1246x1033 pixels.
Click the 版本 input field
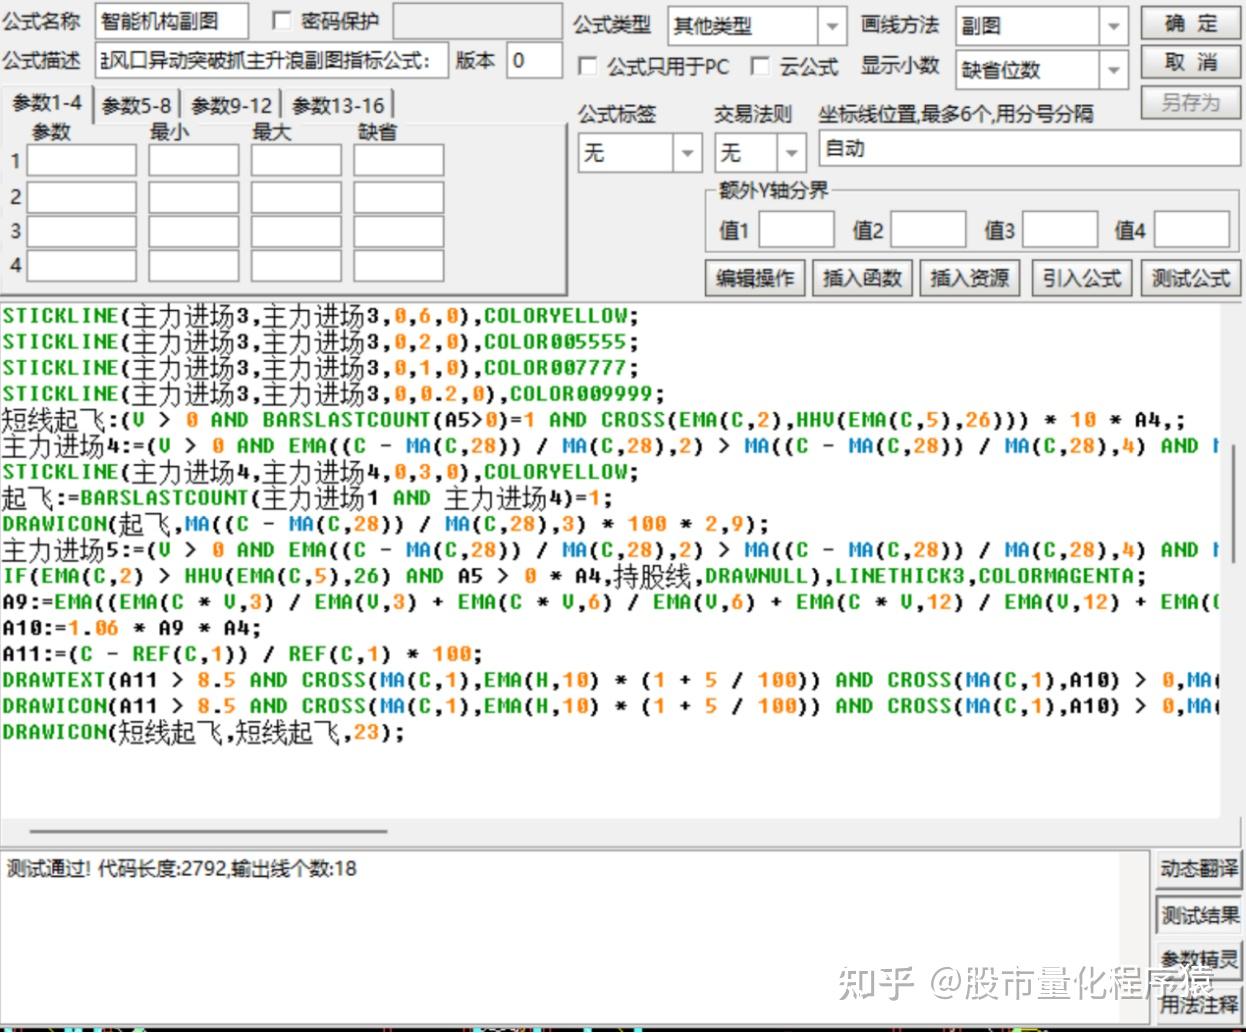534,60
